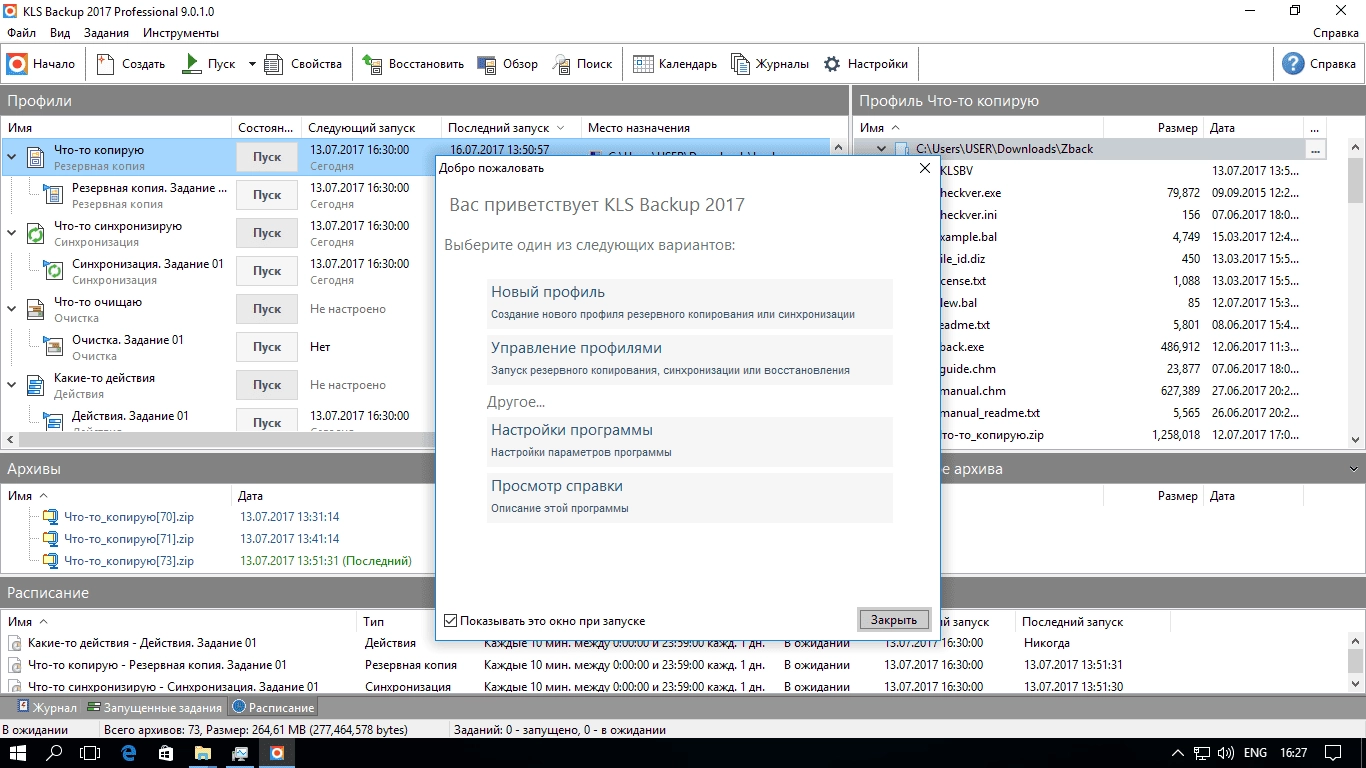Select the Очистка. Задание 01 task icon
Screen dimensions: 1366x768
point(54,347)
